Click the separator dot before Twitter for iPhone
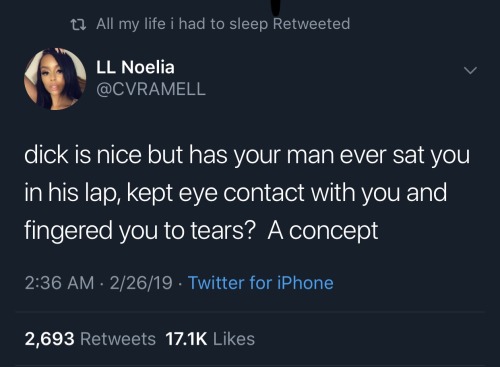Image resolution: width=500 pixels, height=367 pixels. 180,284
